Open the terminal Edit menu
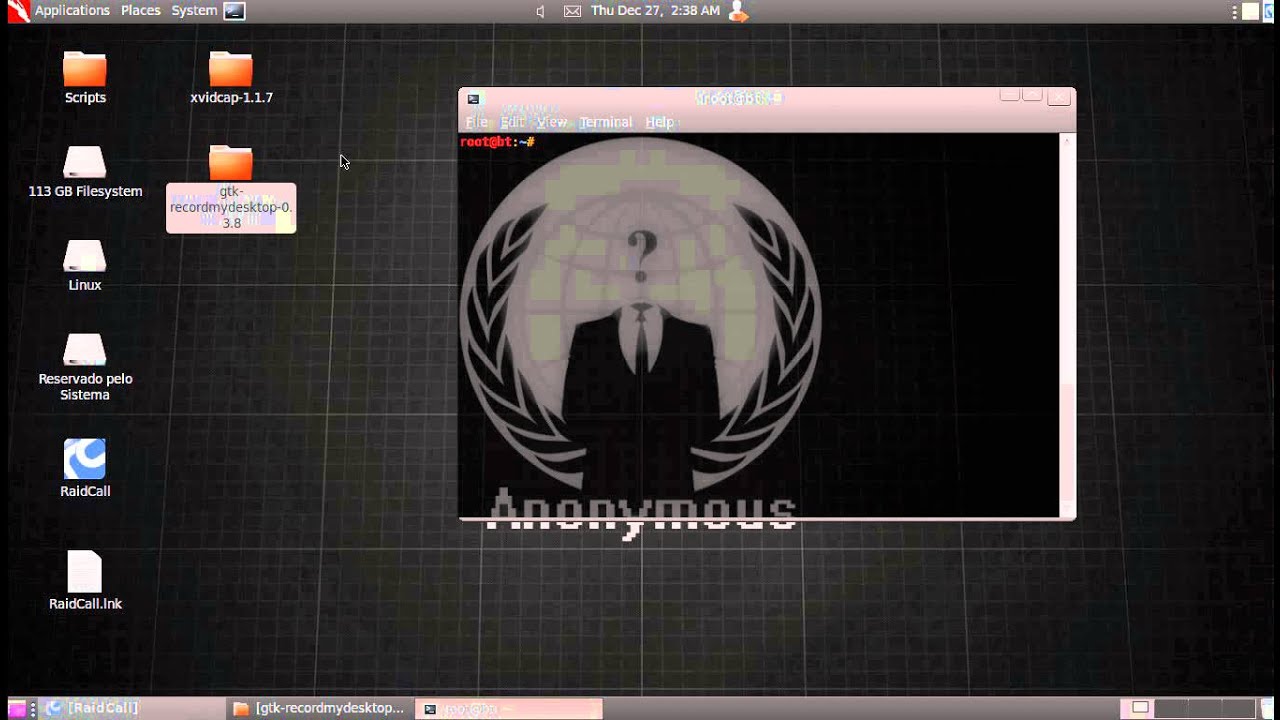The height and width of the screenshot is (720, 1280). [x=512, y=122]
